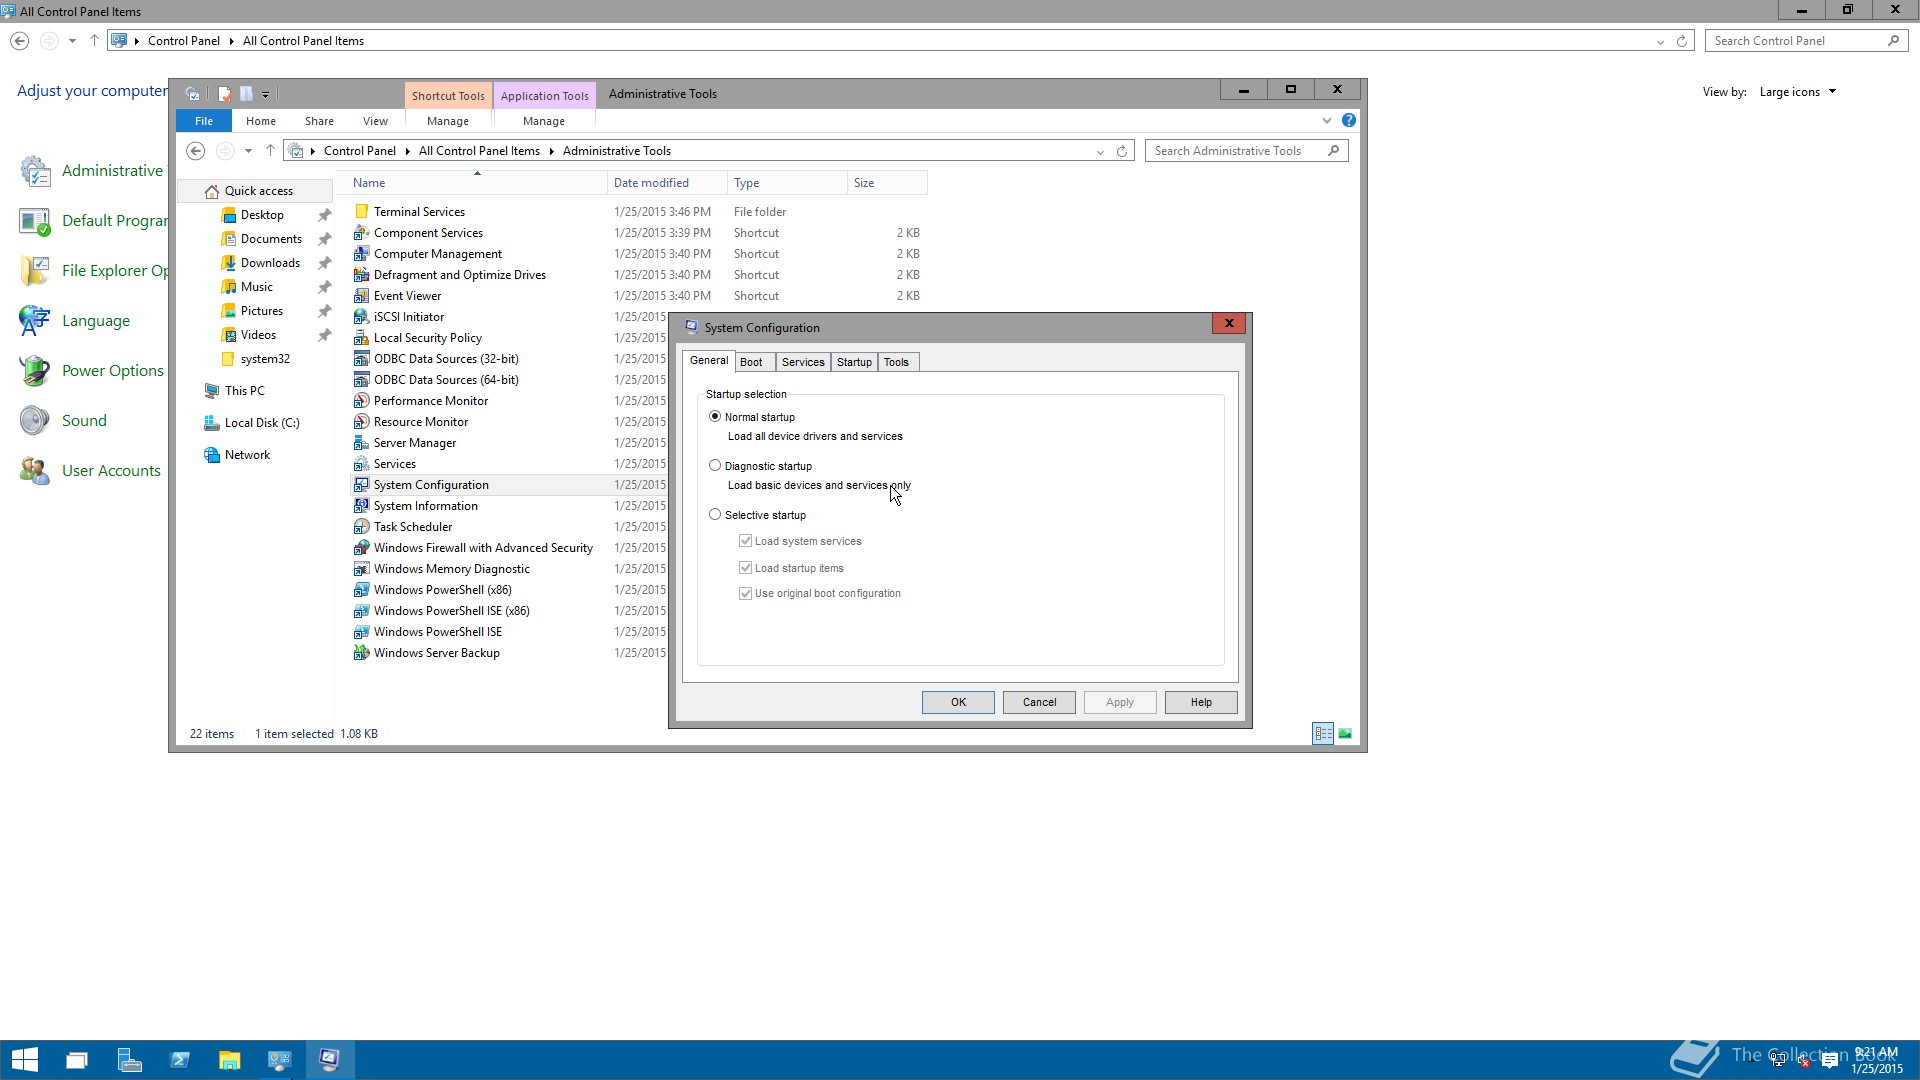The width and height of the screenshot is (1920, 1080).
Task: Select ODBC Data Sources (64-bit) entry
Action: 446,380
